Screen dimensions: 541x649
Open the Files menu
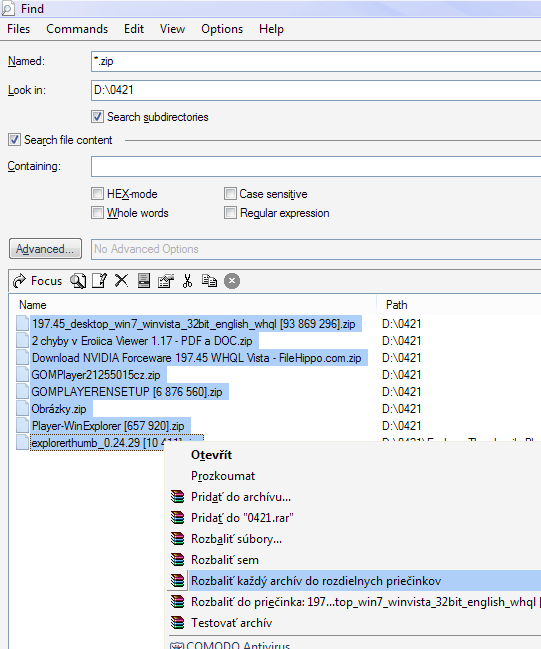(x=19, y=29)
